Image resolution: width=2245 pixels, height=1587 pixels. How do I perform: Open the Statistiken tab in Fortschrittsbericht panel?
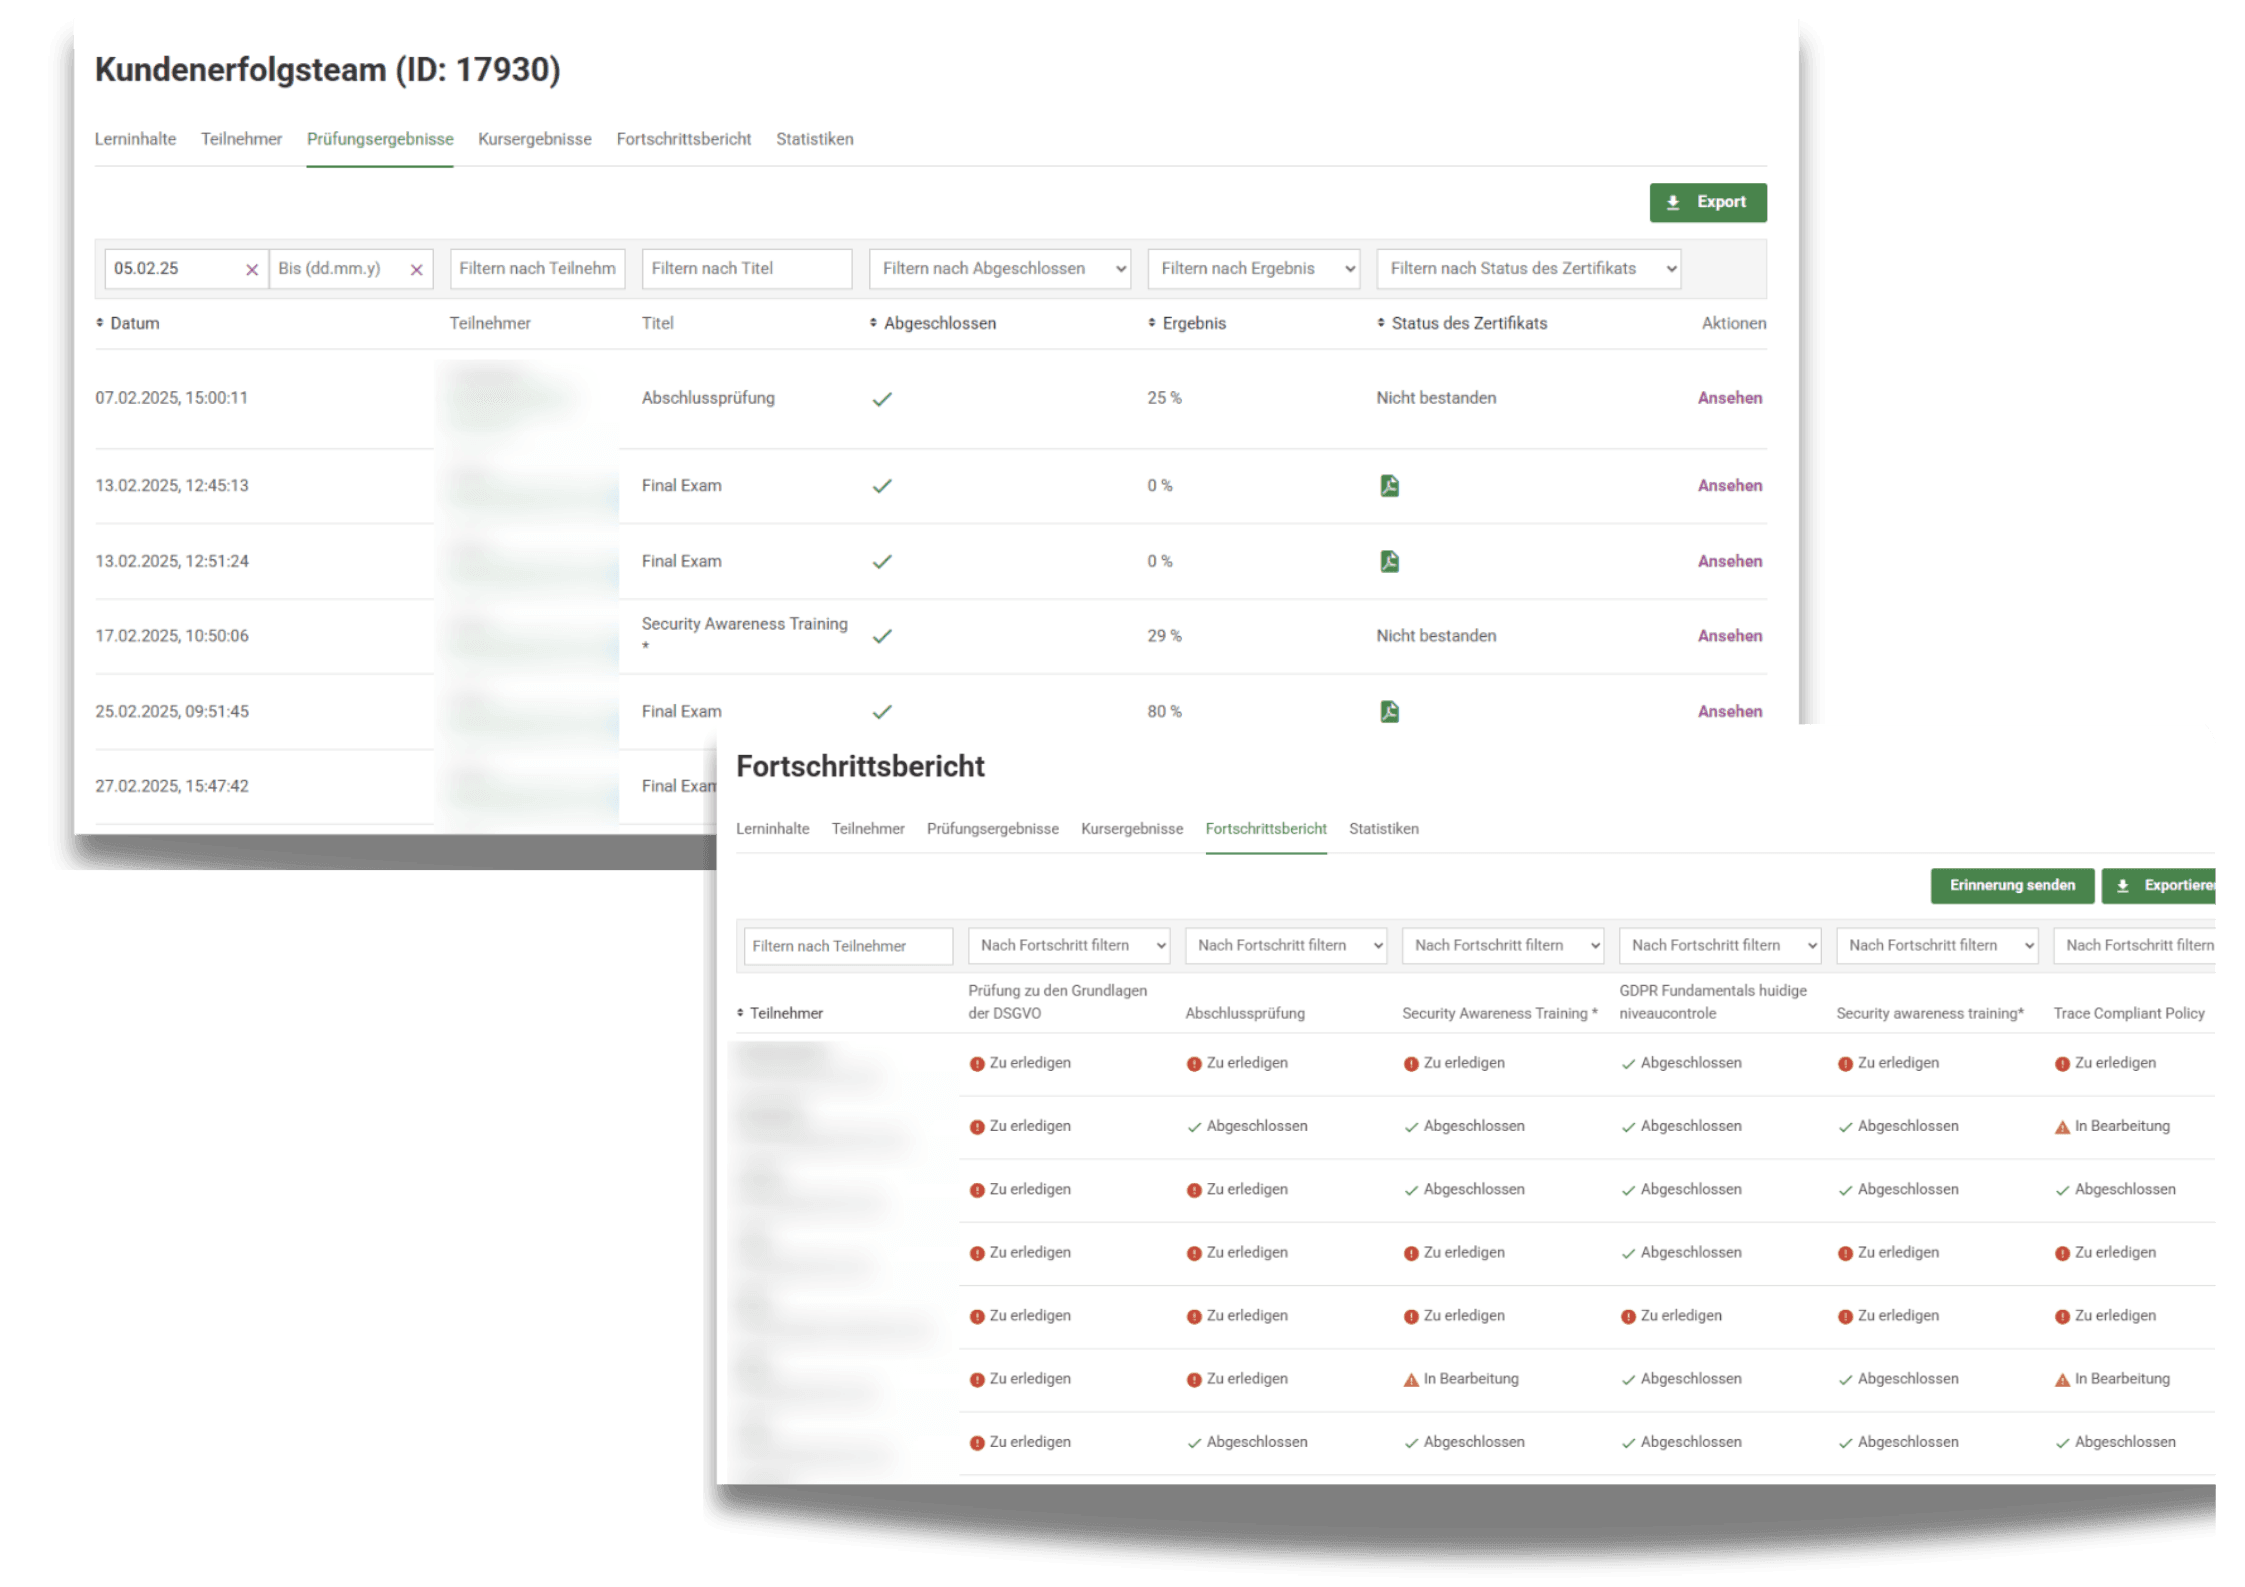click(1383, 828)
